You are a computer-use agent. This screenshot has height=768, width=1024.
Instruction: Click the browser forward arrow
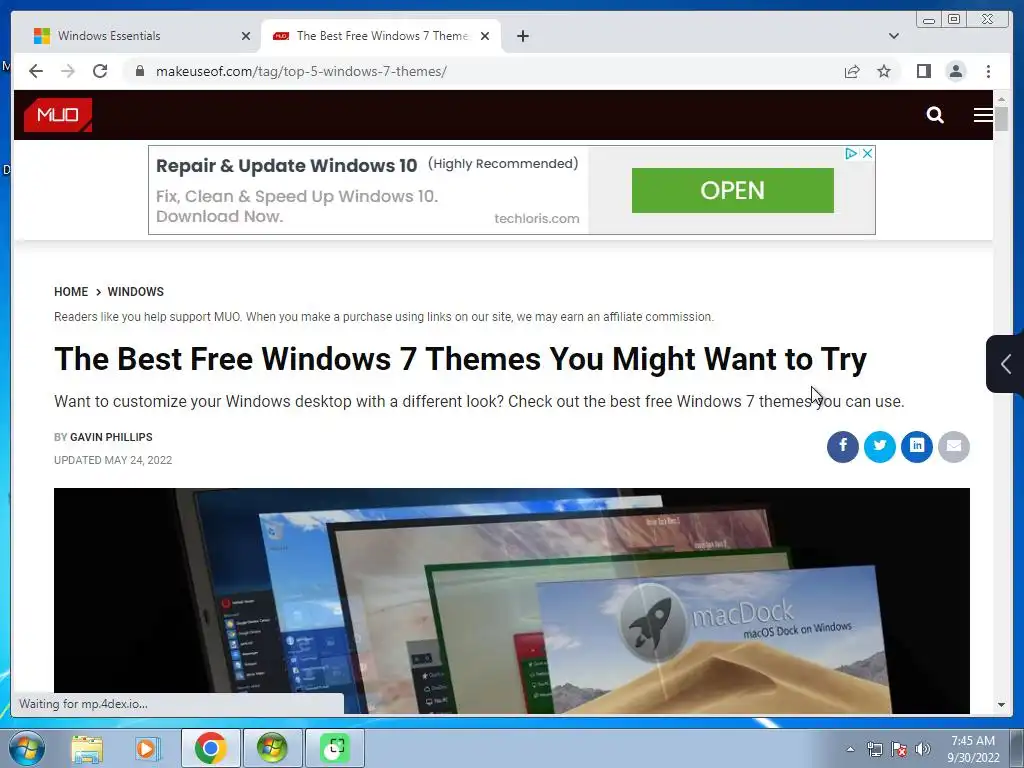tap(68, 71)
